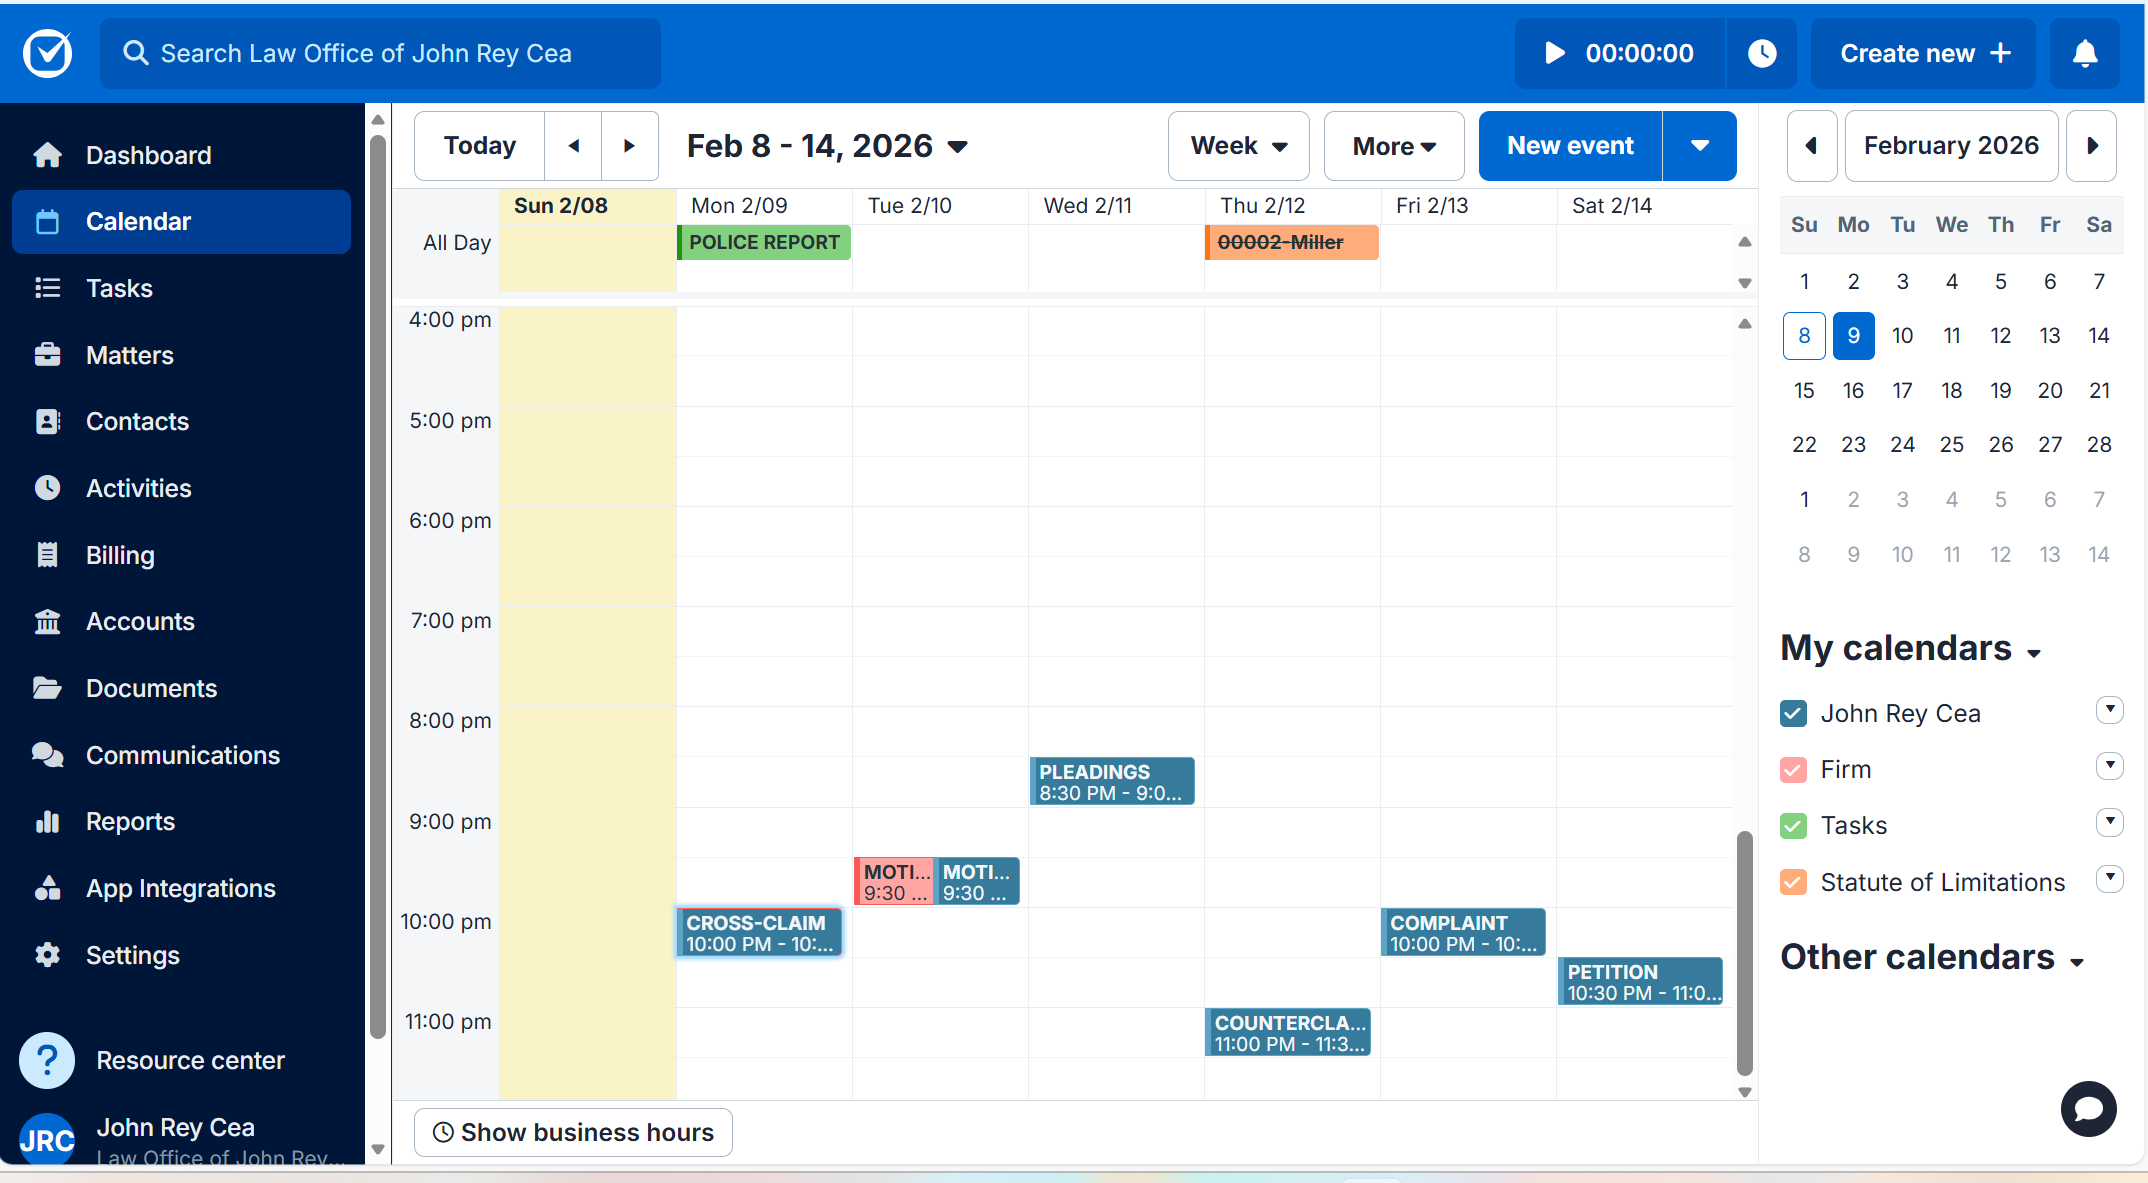The height and width of the screenshot is (1183, 2148).
Task: Open the CROSS-CLAIM event on Monday
Action: (759, 933)
